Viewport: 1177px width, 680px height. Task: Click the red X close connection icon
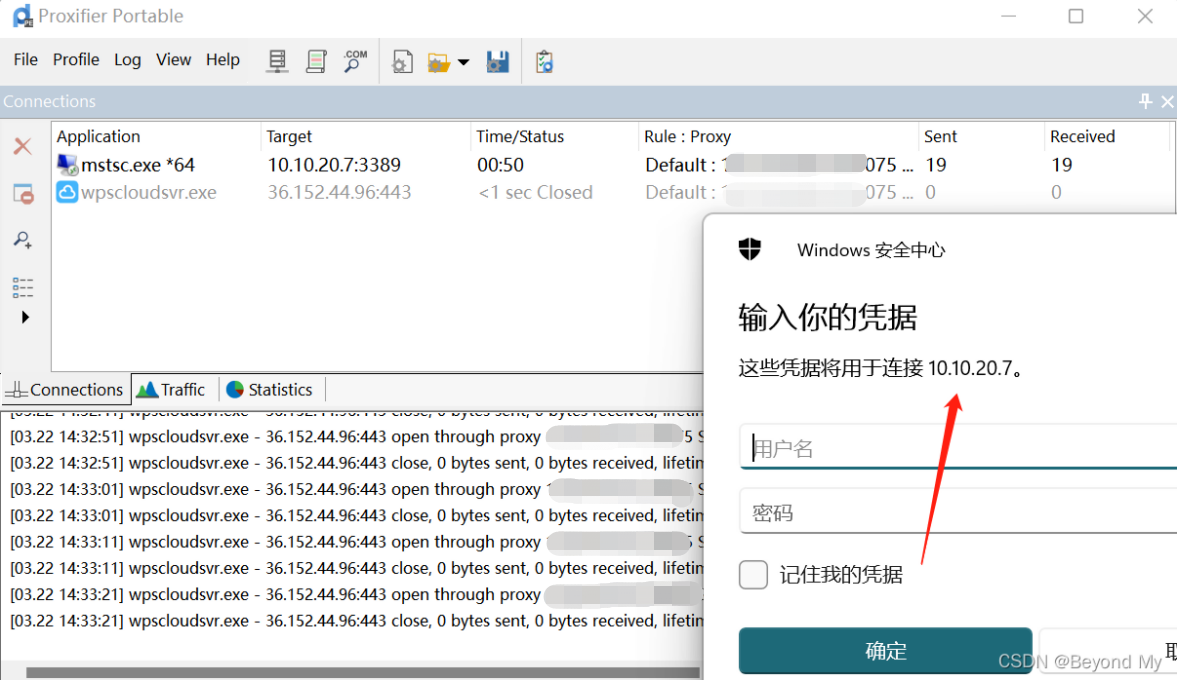click(x=23, y=146)
